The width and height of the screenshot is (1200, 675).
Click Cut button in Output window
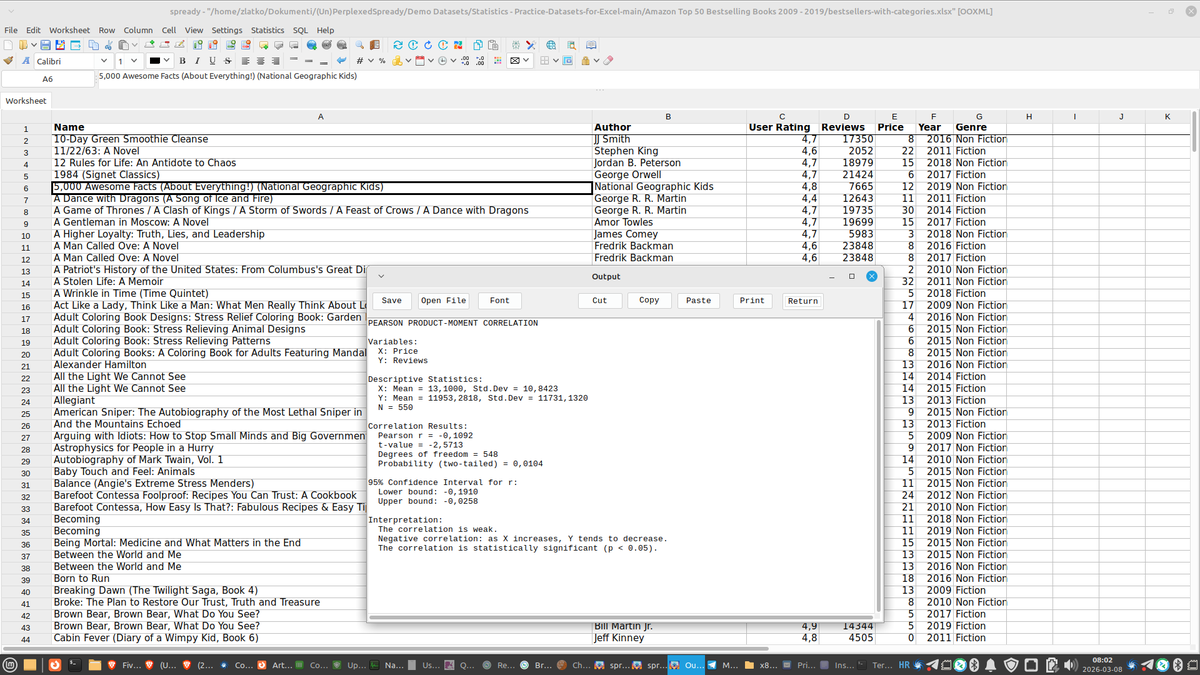599,300
